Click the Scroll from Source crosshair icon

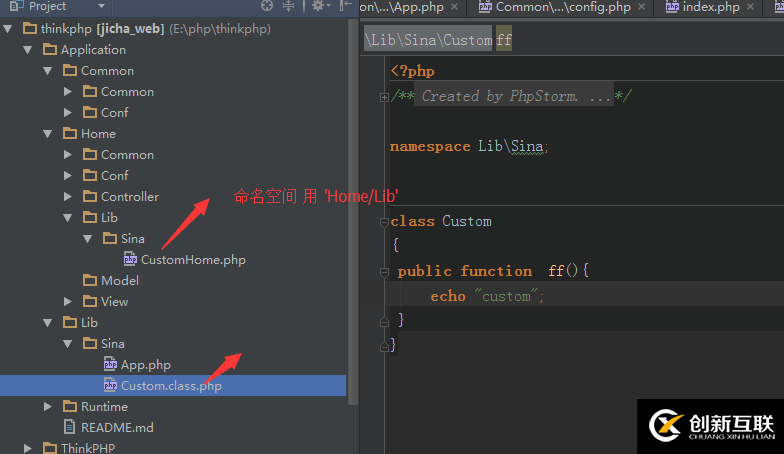point(267,6)
